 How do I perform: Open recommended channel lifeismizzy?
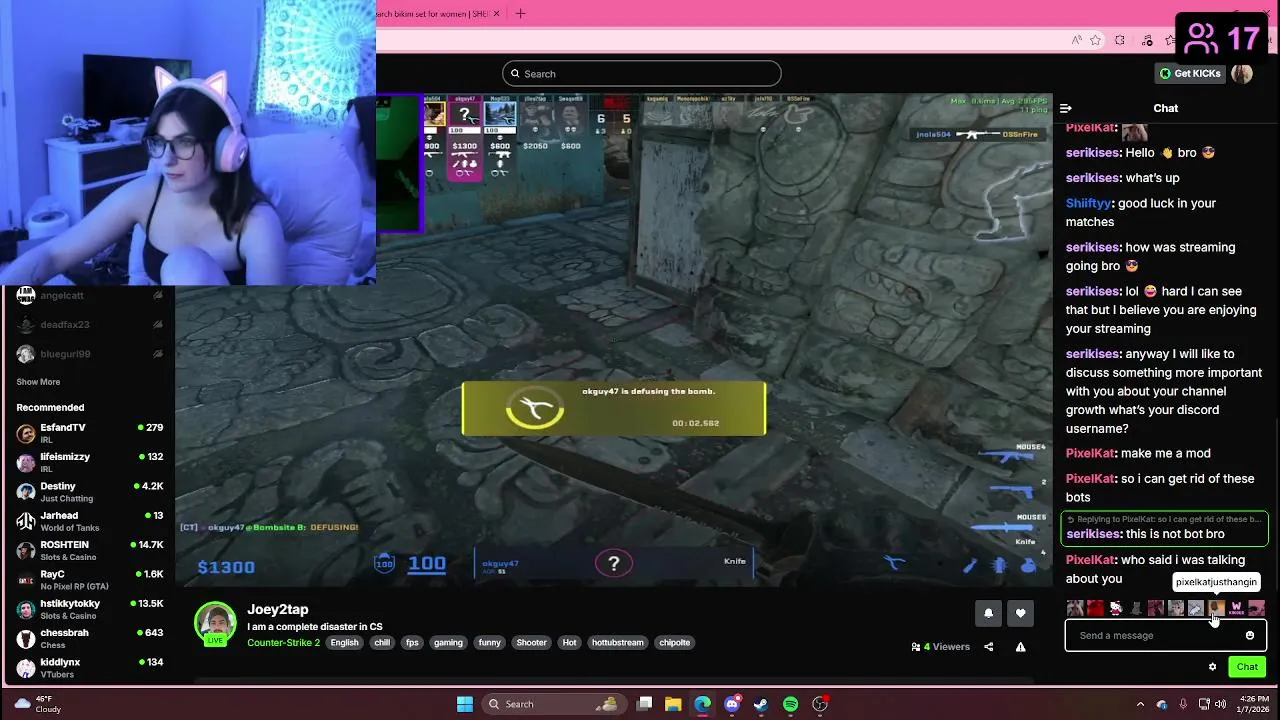click(90, 462)
